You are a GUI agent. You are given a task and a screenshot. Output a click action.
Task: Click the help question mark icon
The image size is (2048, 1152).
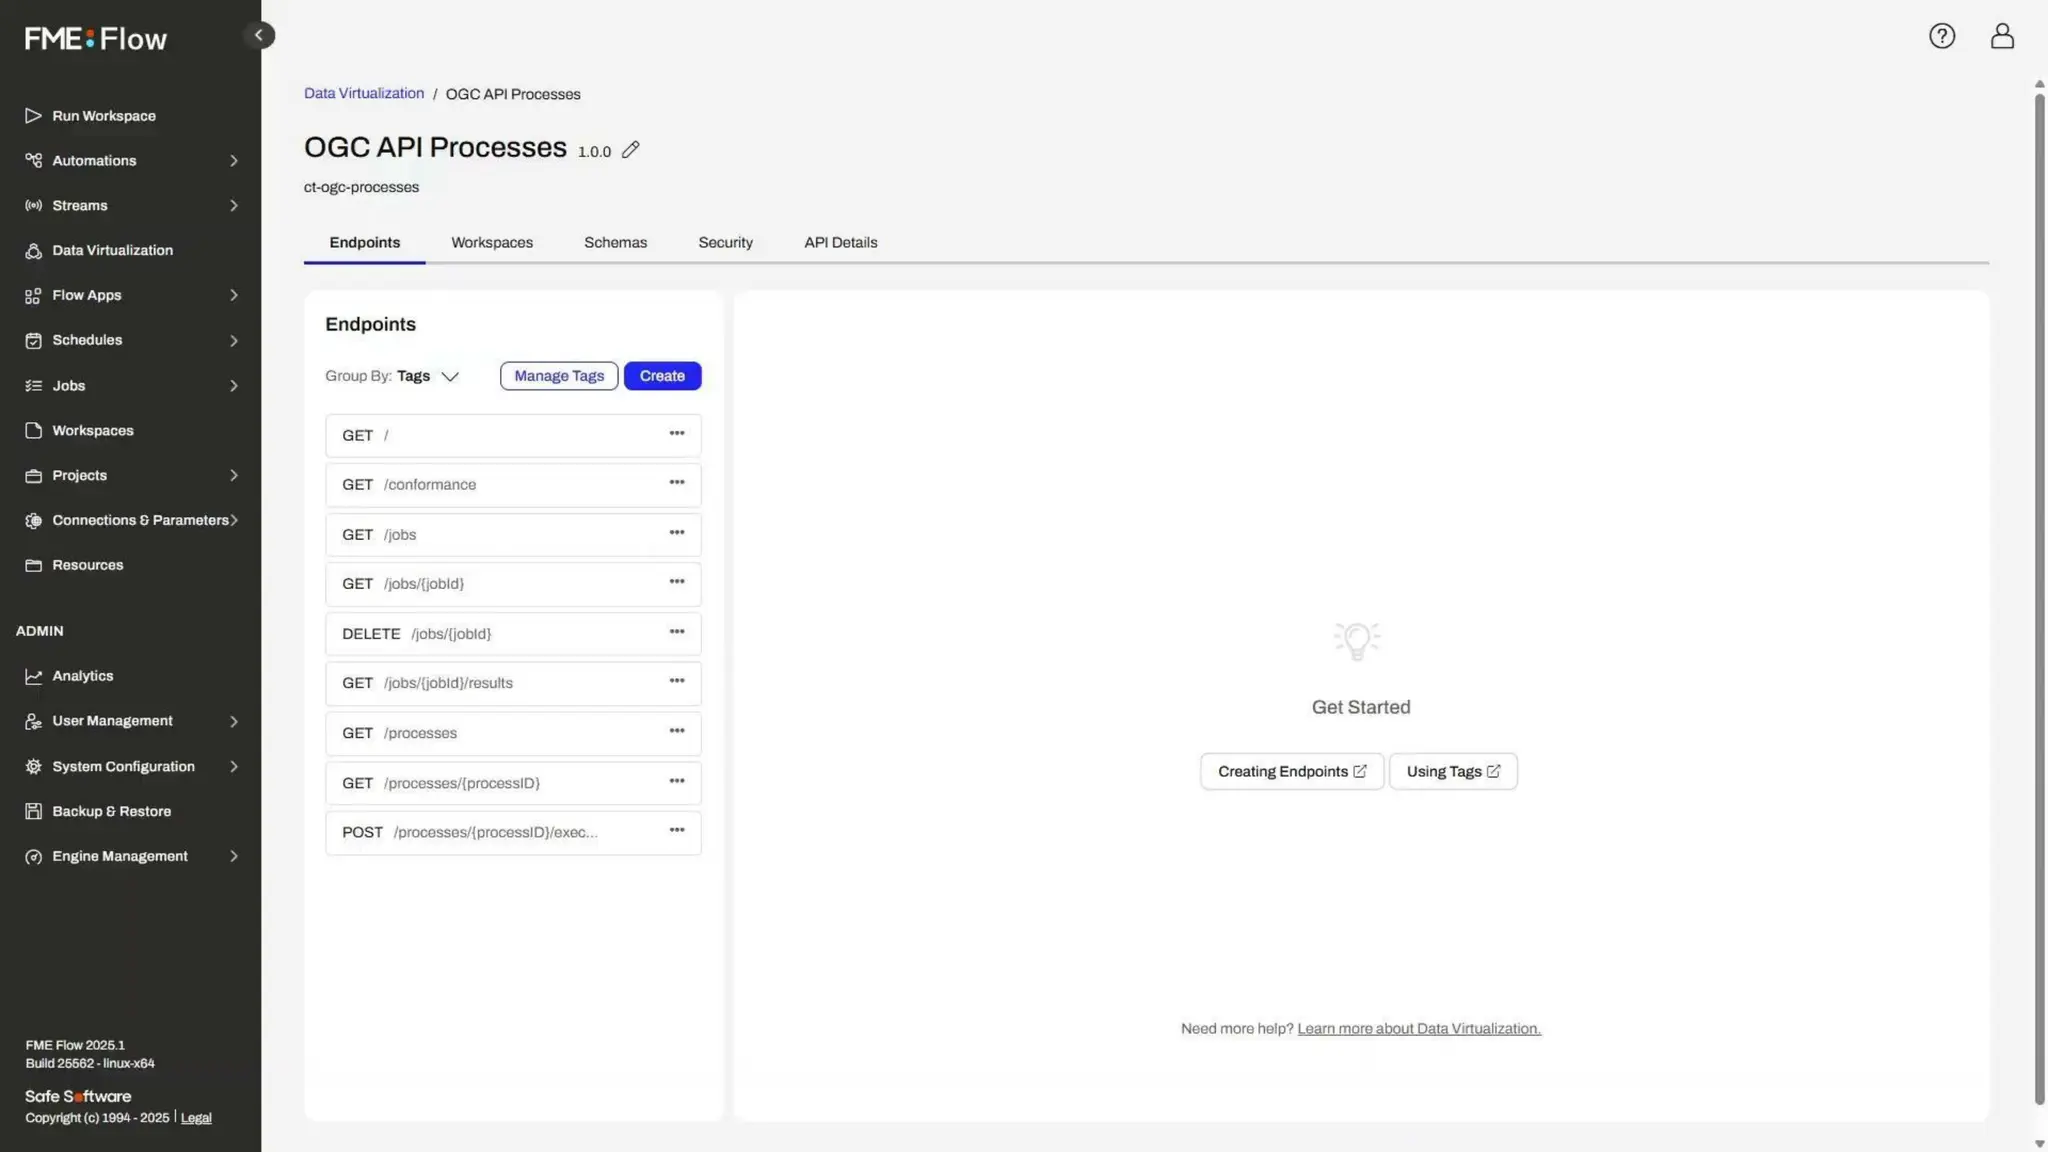coord(1941,36)
